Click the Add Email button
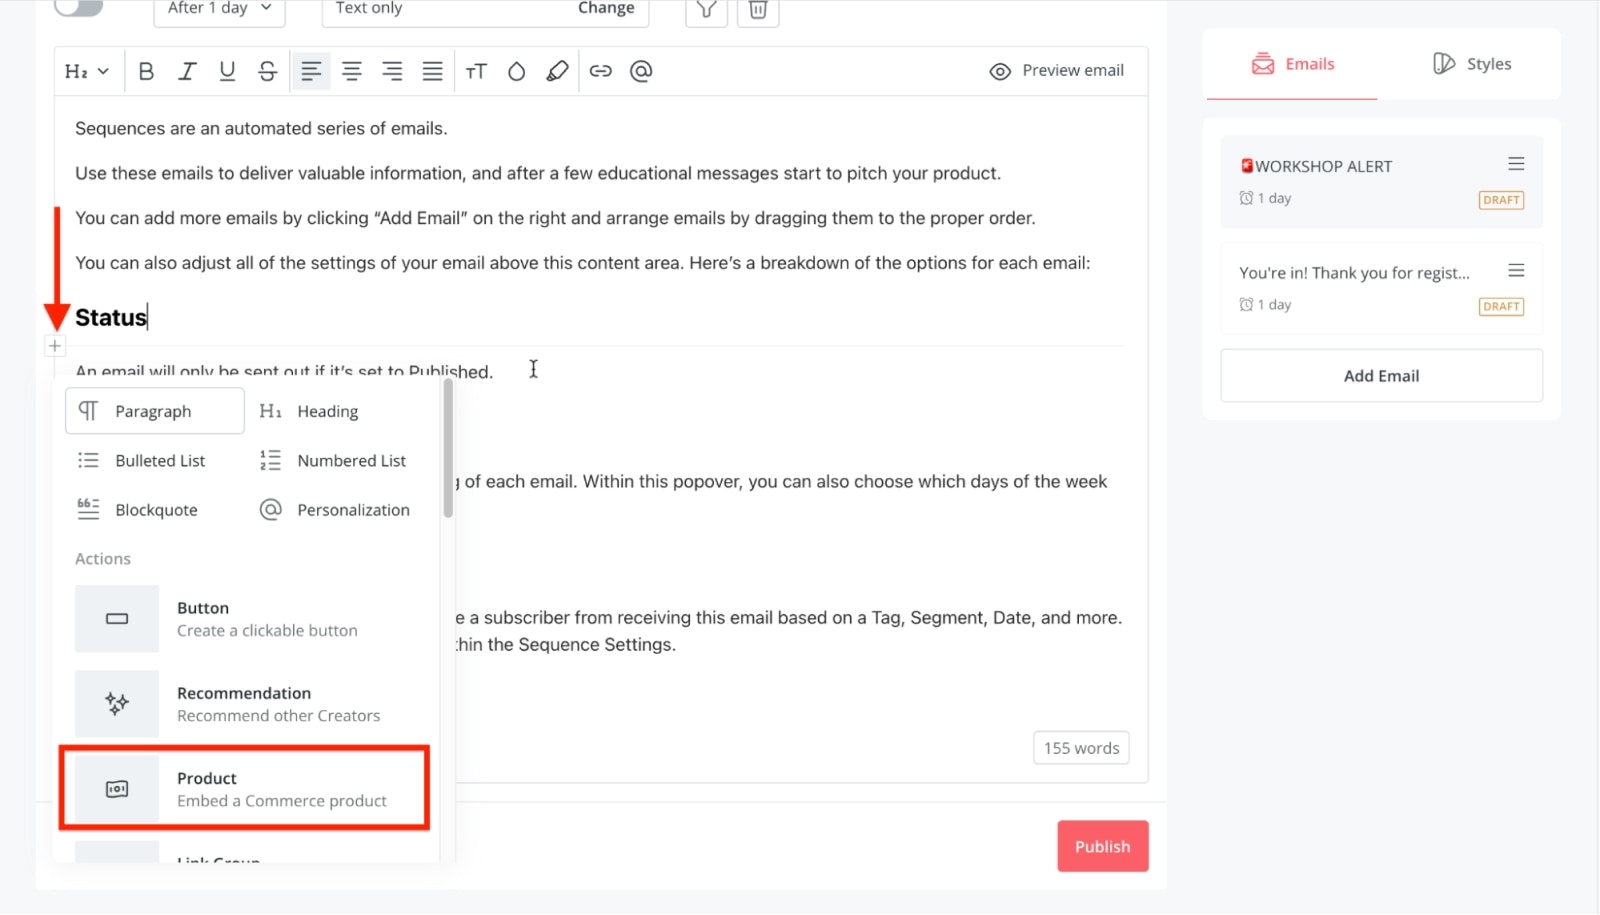The width and height of the screenshot is (1600, 915). point(1381,376)
